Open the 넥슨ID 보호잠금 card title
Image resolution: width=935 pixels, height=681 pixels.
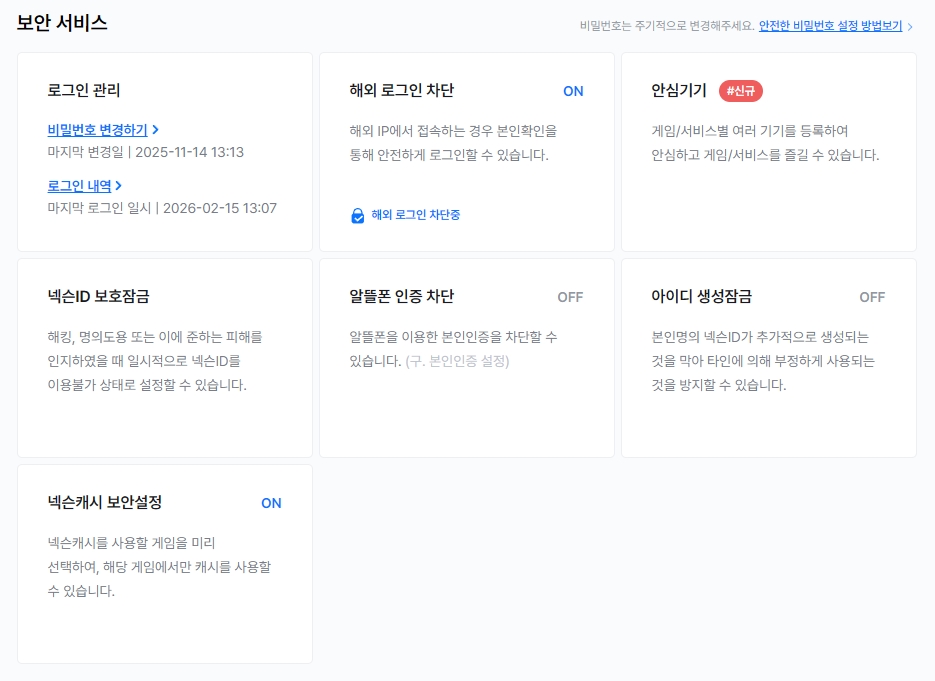[x=98, y=296]
